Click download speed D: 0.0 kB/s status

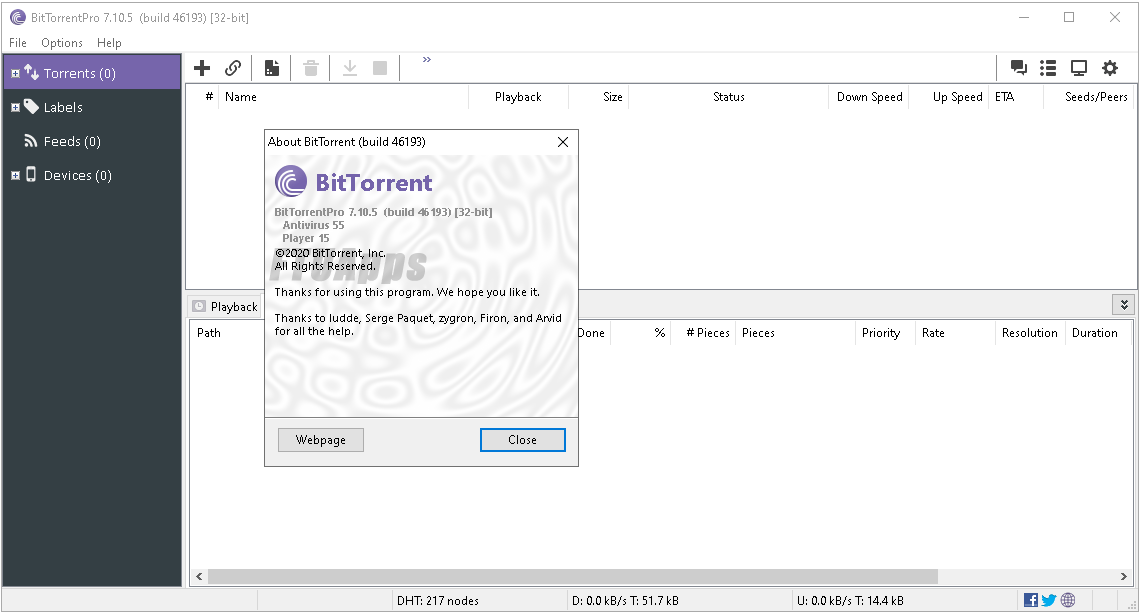click(x=625, y=601)
